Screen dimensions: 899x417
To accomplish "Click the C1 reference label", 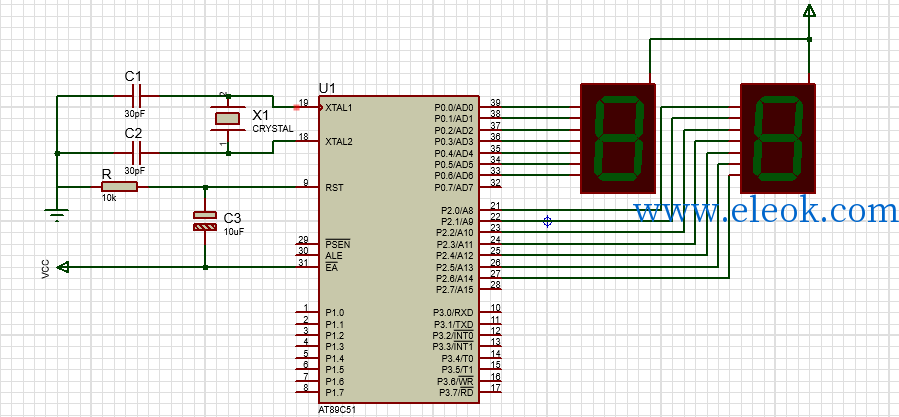I will tap(133, 76).
